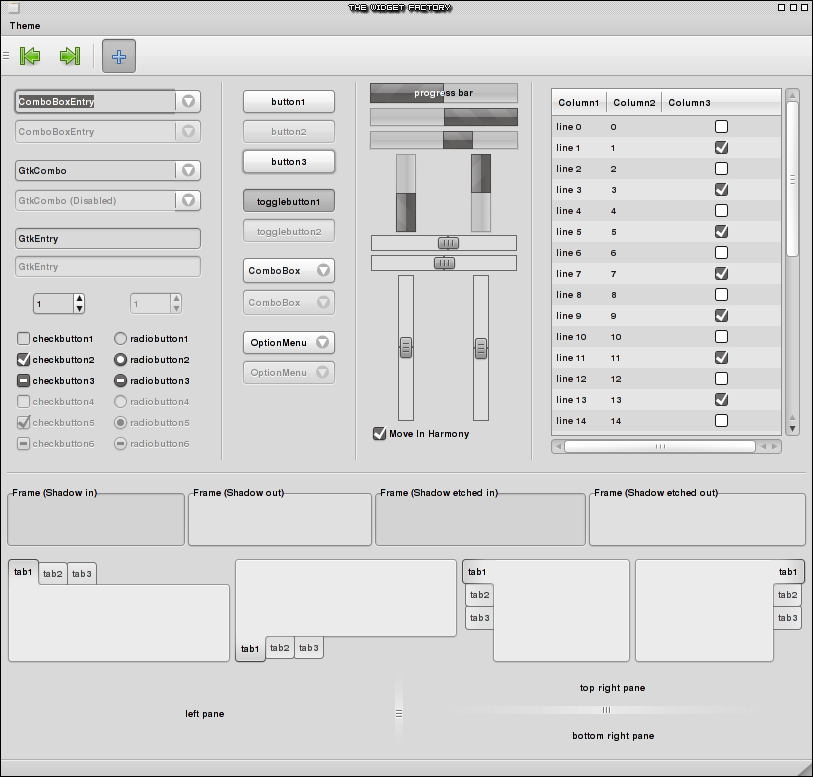Click the horizontal pane divider handle
Viewport: 813px width, 777px height.
[606, 710]
